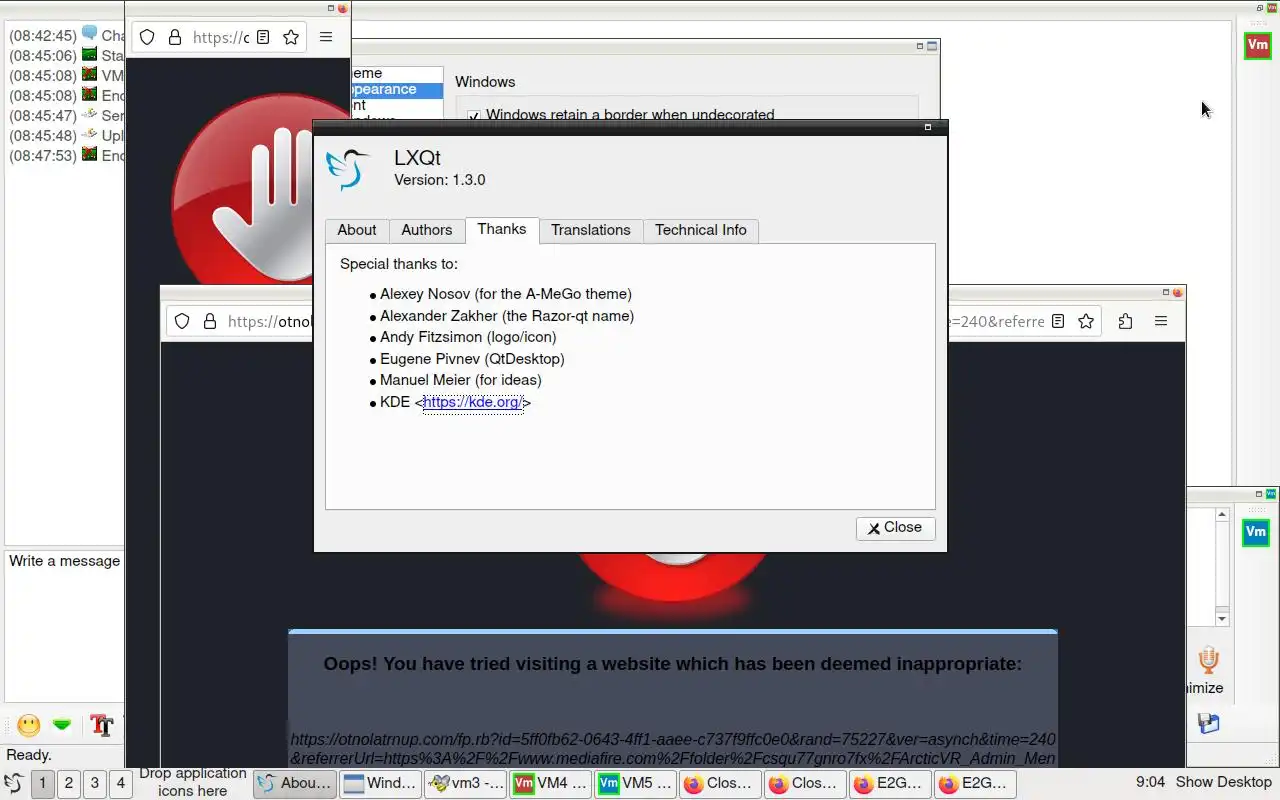The height and width of the screenshot is (800, 1280).
Task: Open the Authors tab
Action: pyautogui.click(x=426, y=230)
